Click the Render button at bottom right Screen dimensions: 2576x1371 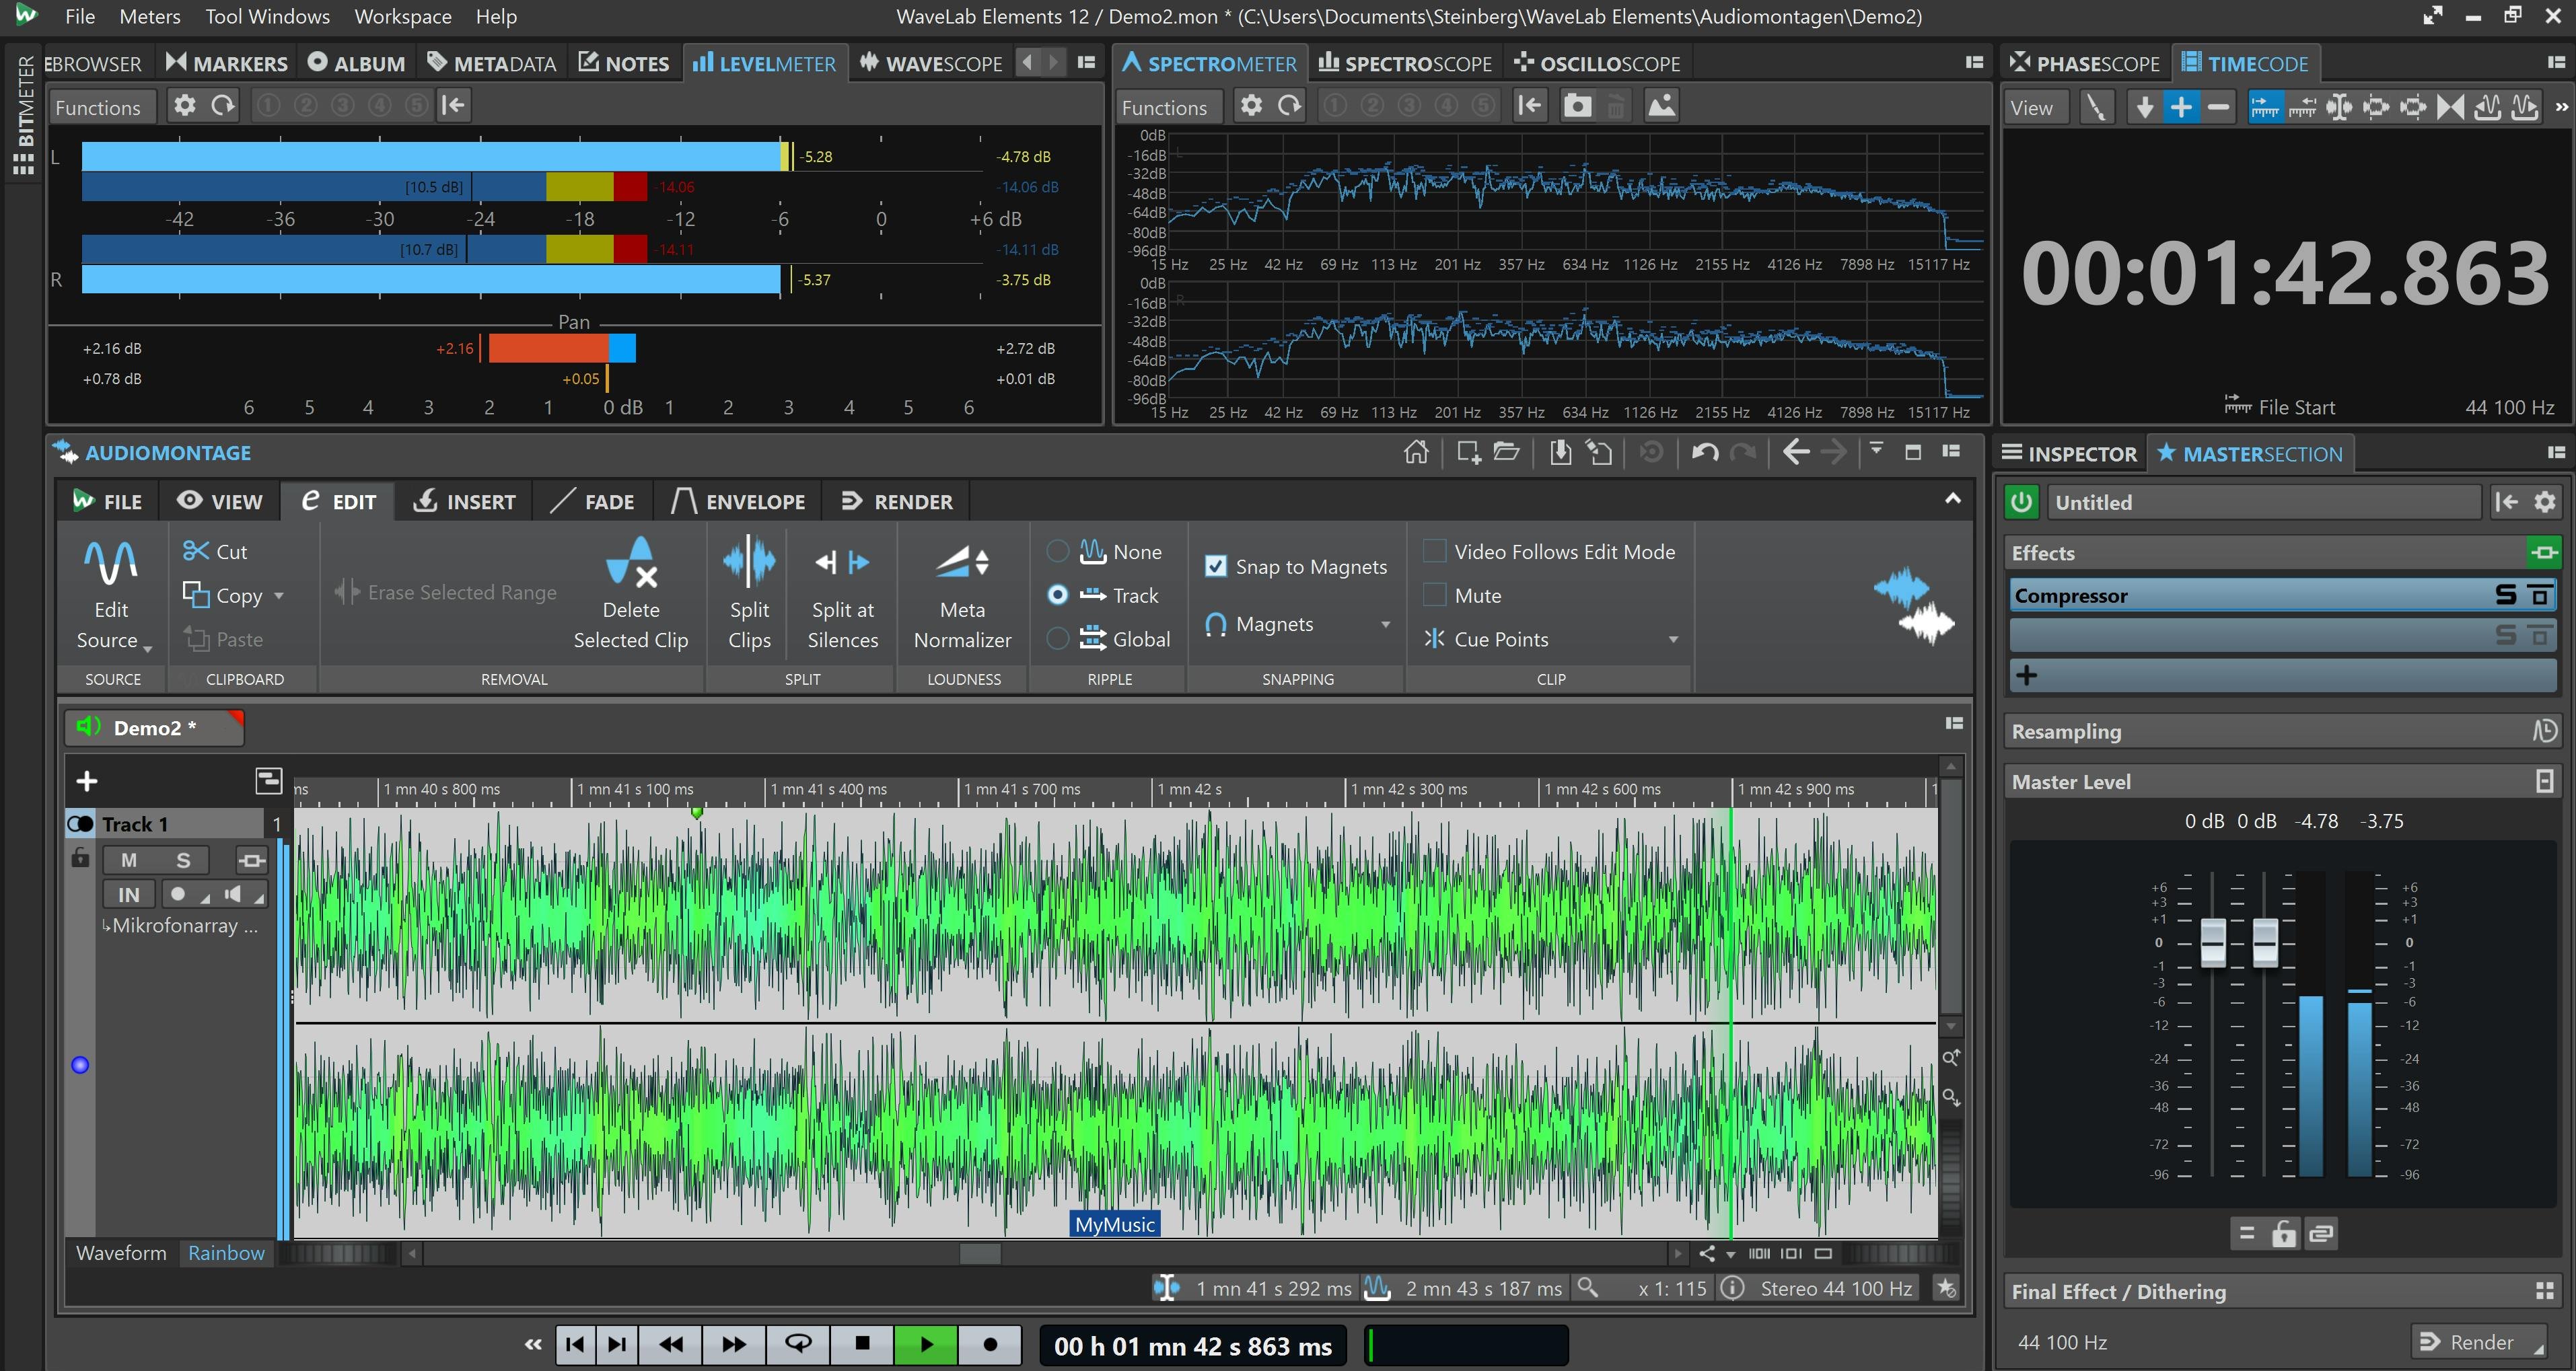tap(2477, 1341)
